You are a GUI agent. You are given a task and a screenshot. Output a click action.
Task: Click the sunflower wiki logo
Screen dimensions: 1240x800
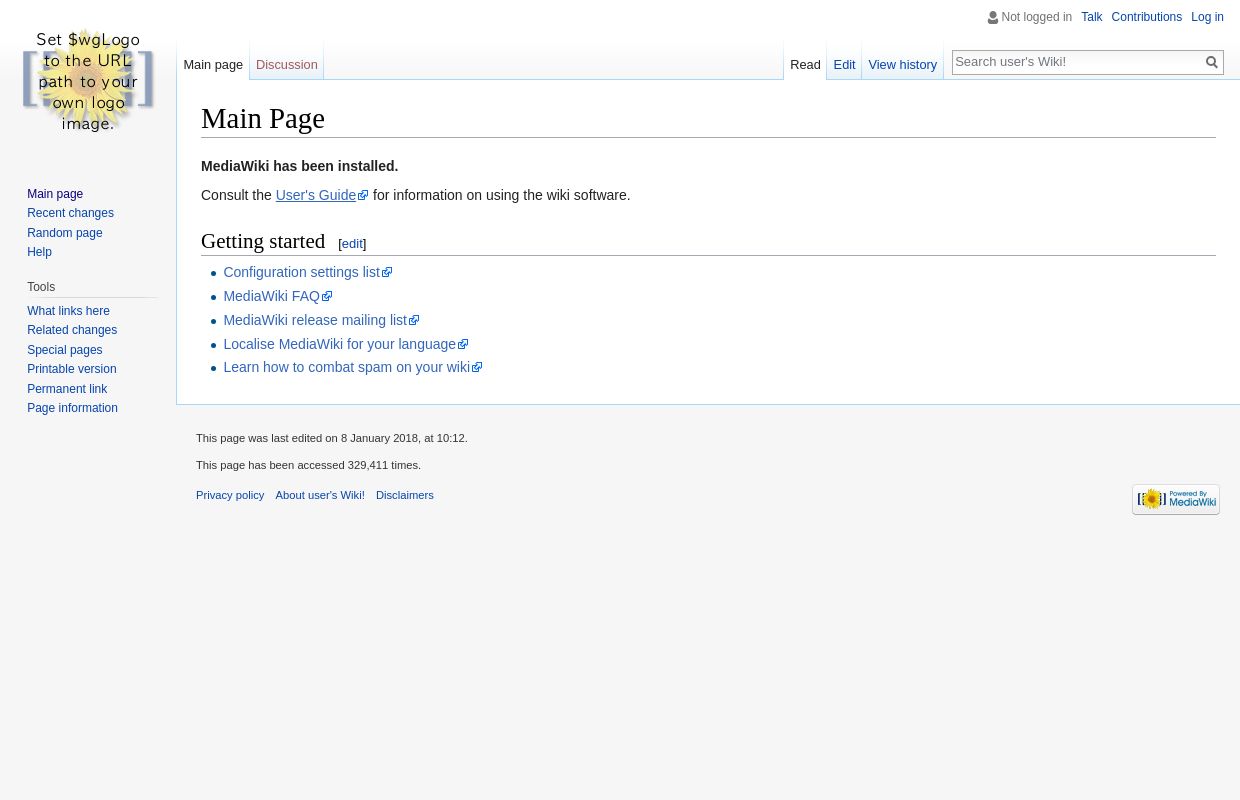(x=88, y=80)
